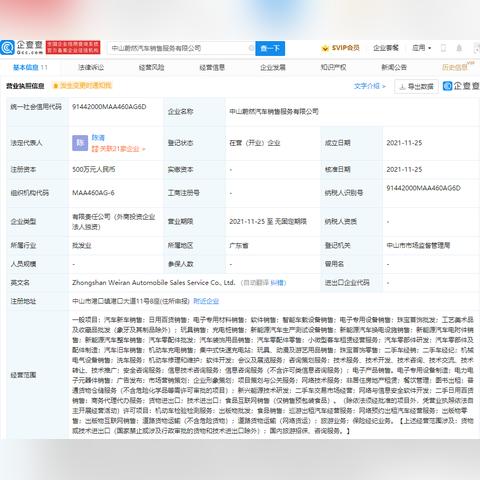Viewport: 480px width, 480px height.
Task: Select English name Zhongshan Weiran Automobile Sales
Action: [x=154, y=283]
